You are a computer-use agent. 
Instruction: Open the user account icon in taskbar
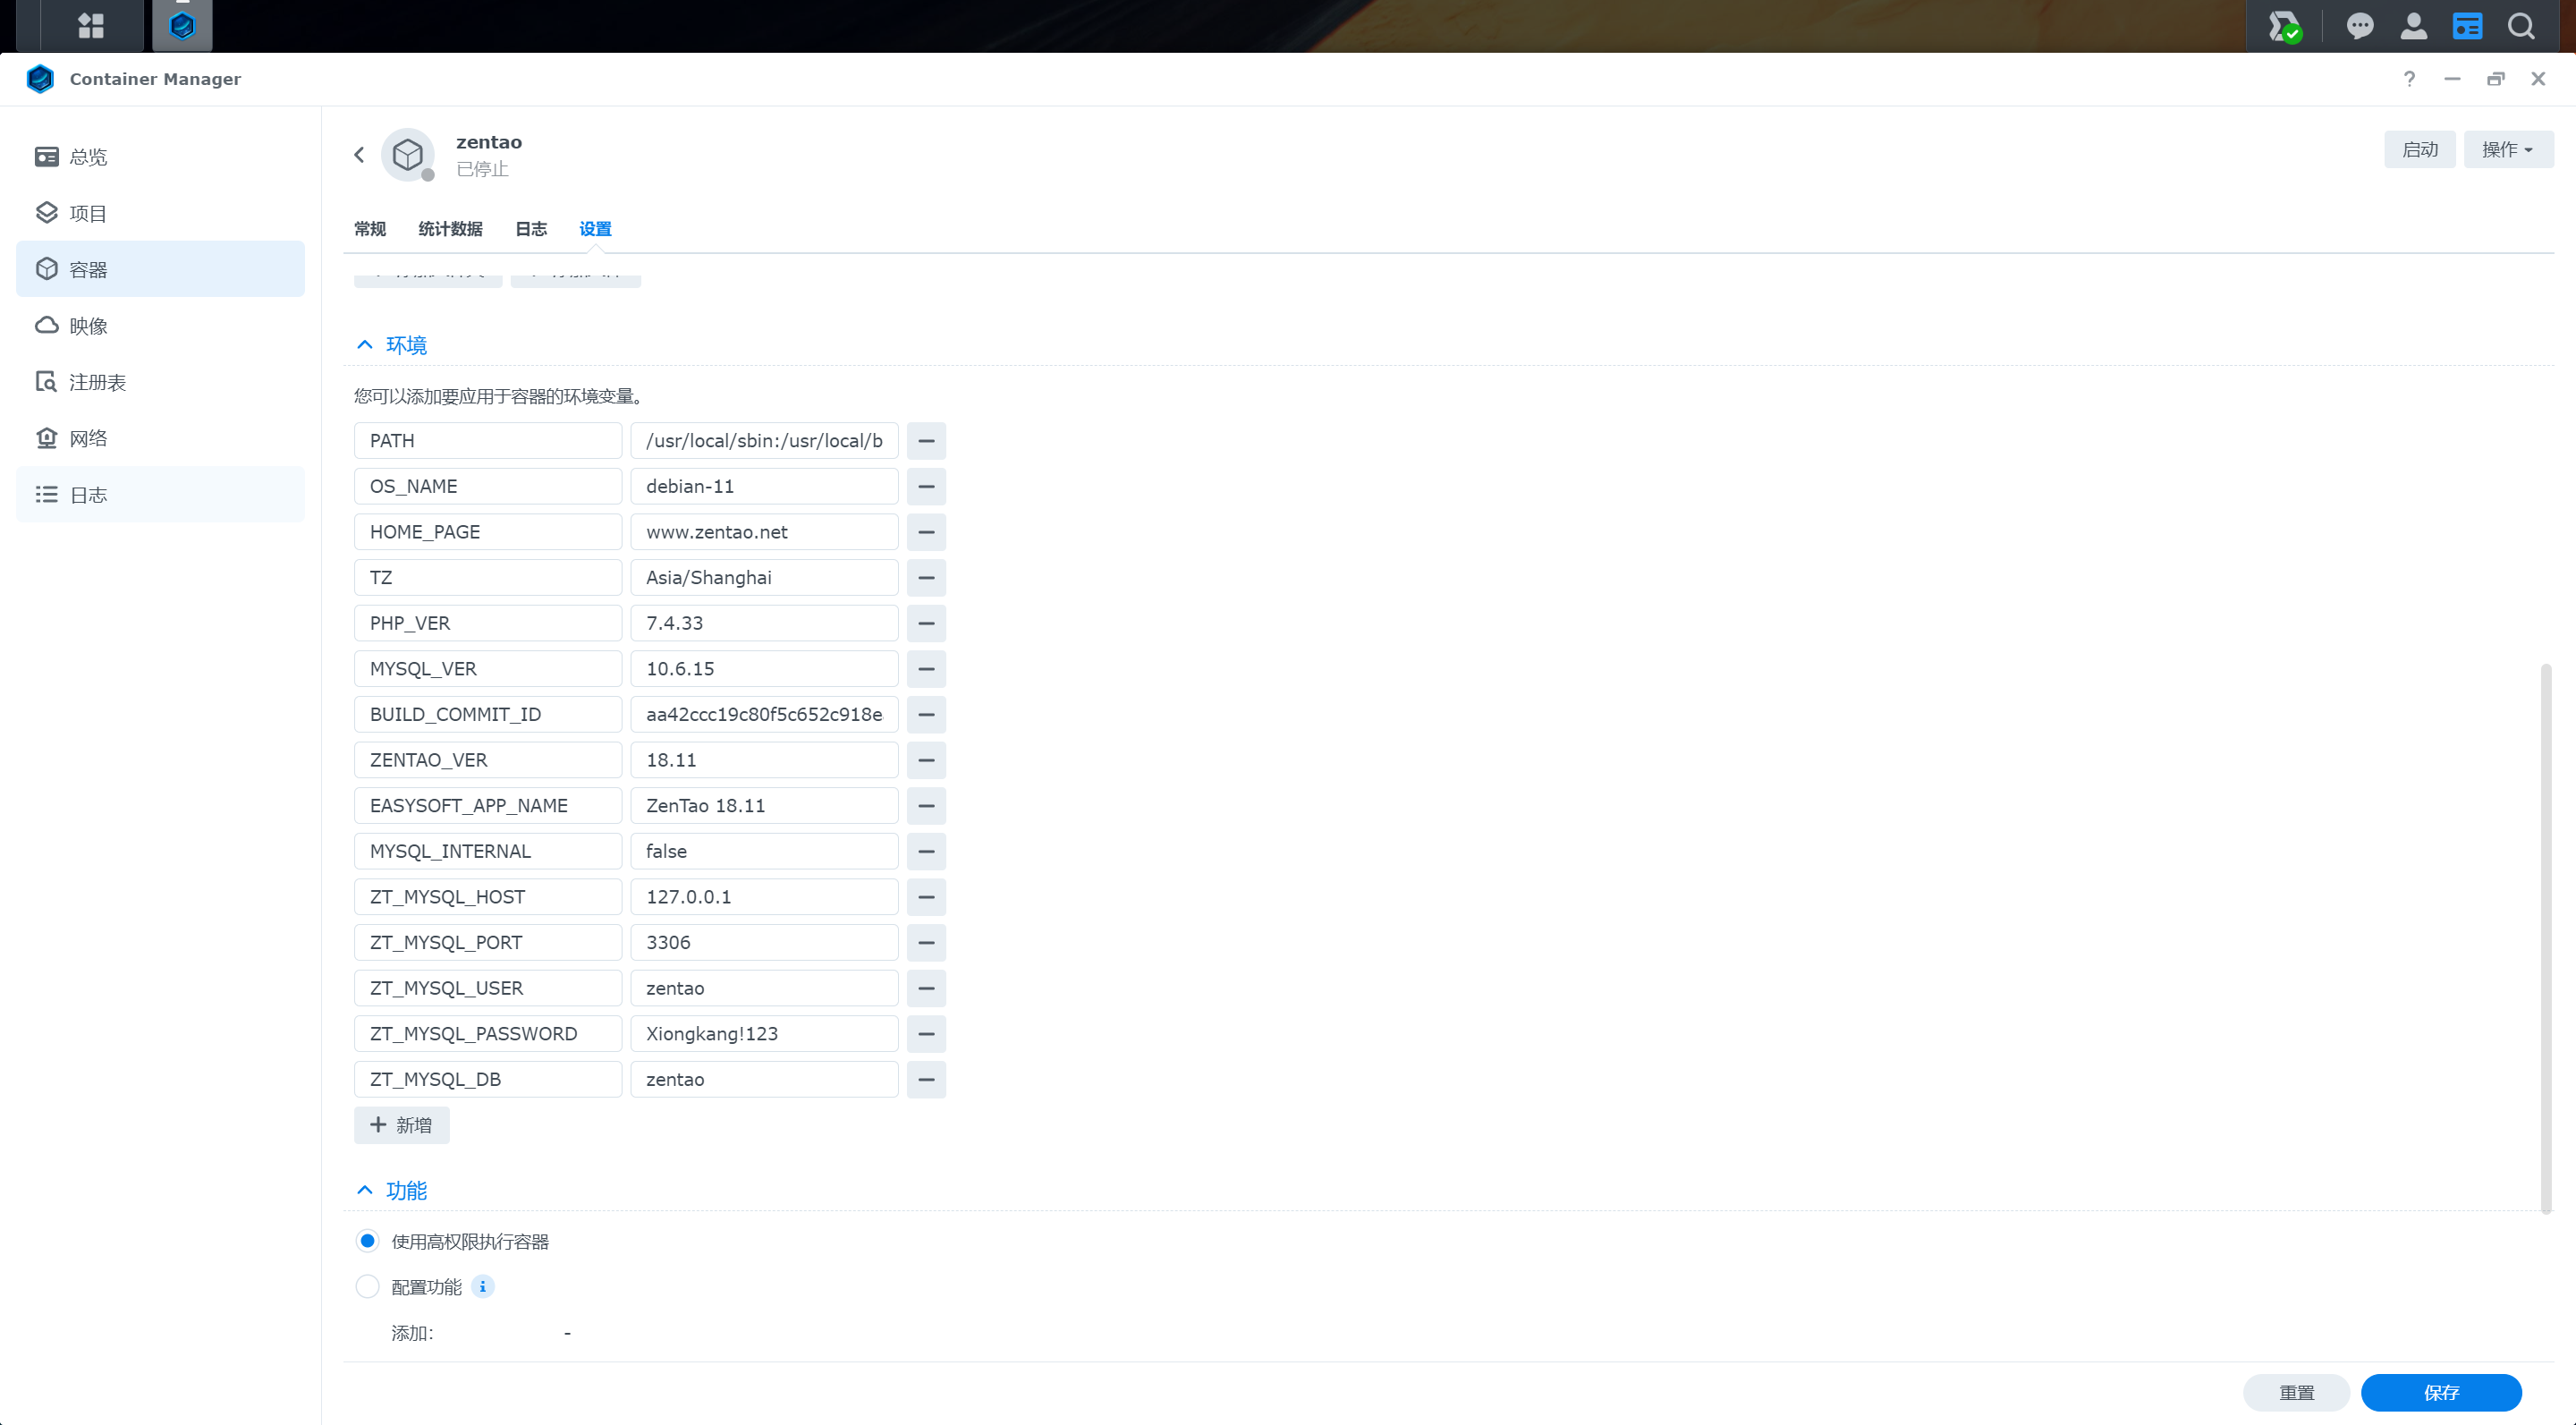coord(2413,26)
